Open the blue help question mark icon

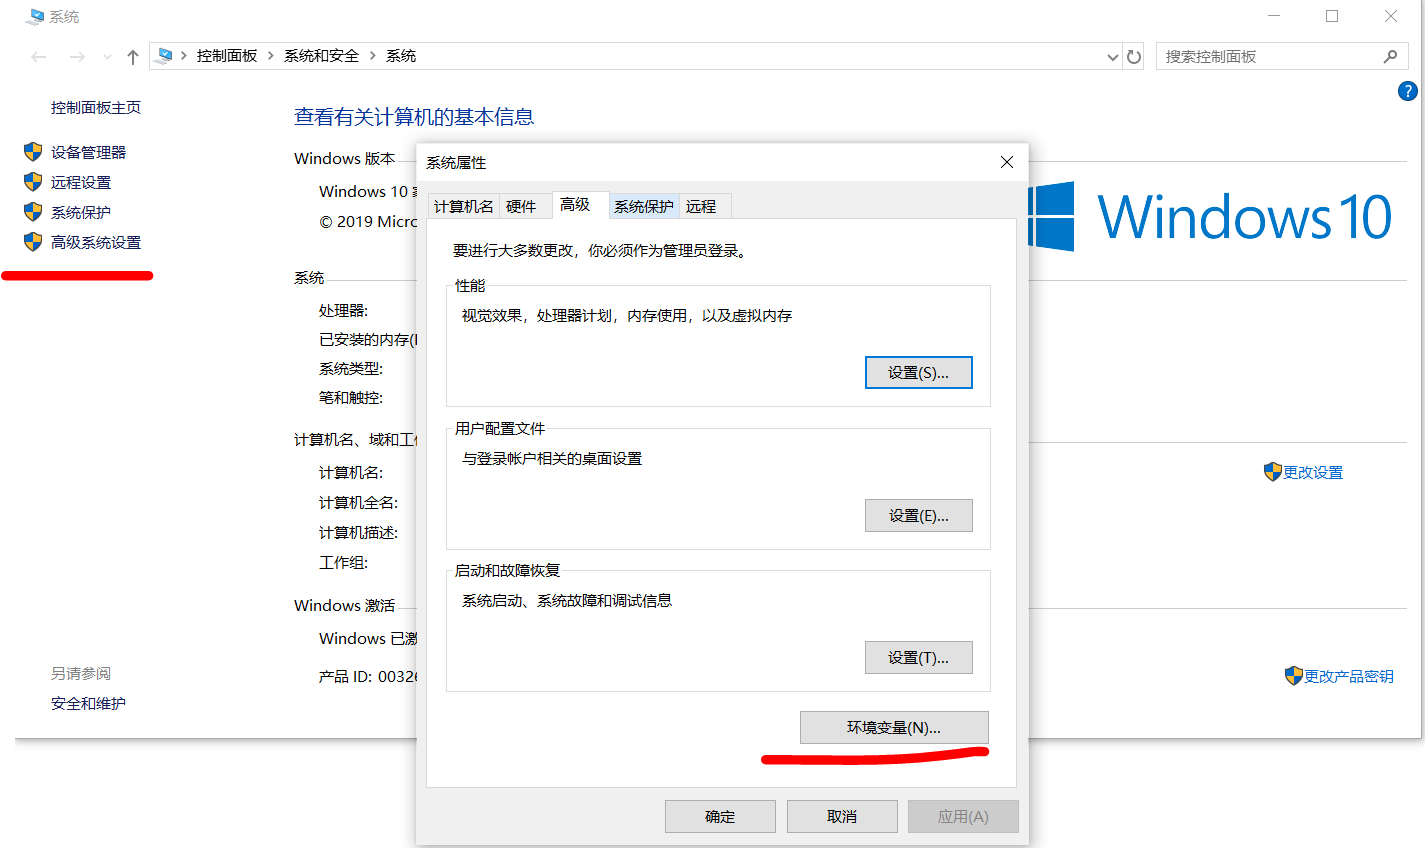point(1407,91)
